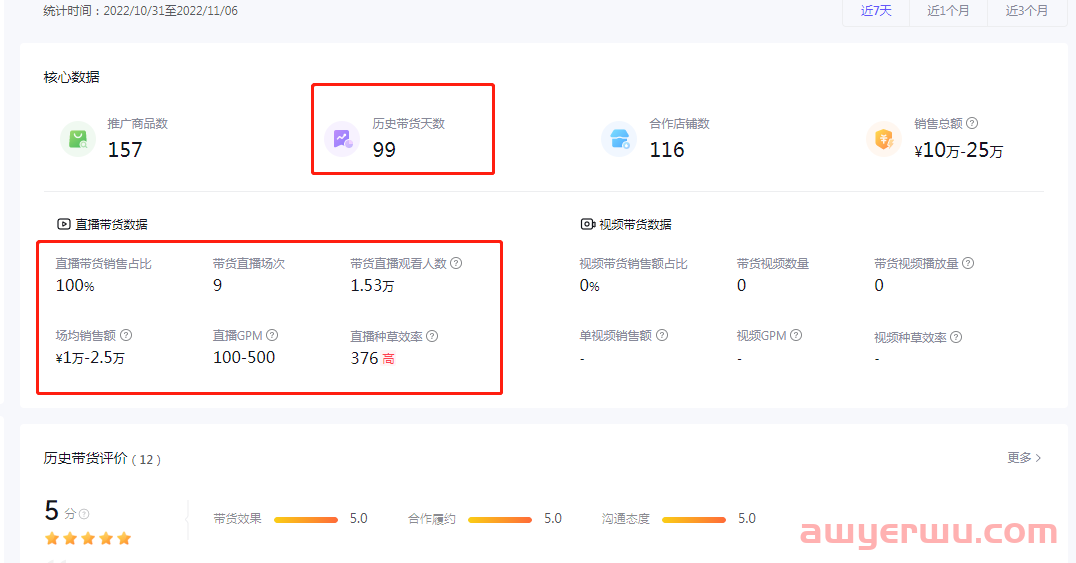Click the 合作店铺数 blue store icon
1076x563 pixels.
click(x=619, y=139)
